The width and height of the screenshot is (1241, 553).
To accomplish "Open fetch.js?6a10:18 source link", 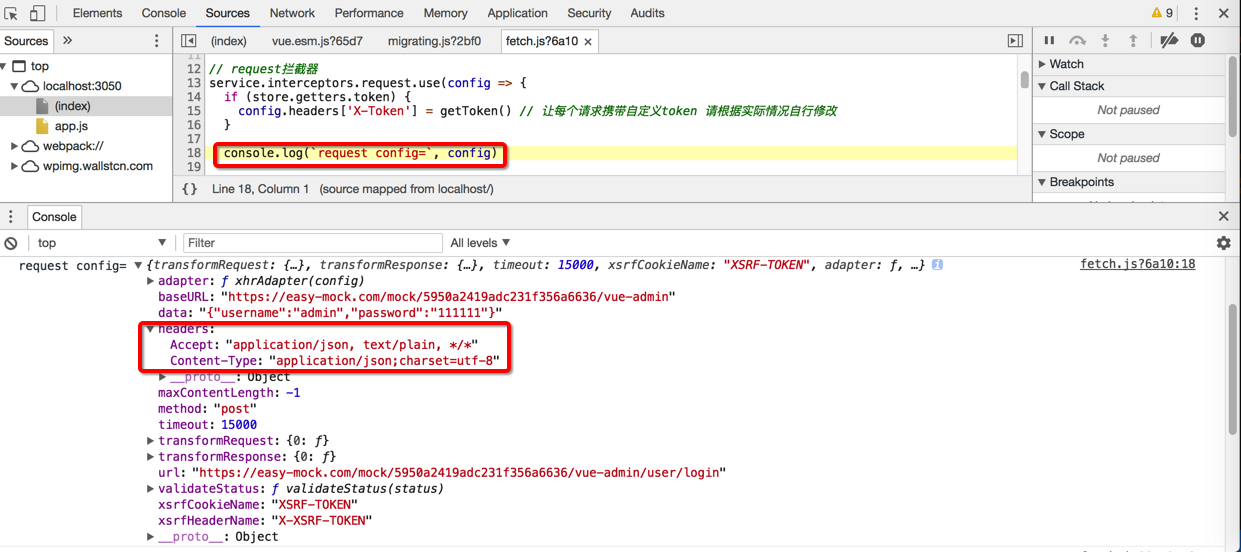I will [1137, 265].
